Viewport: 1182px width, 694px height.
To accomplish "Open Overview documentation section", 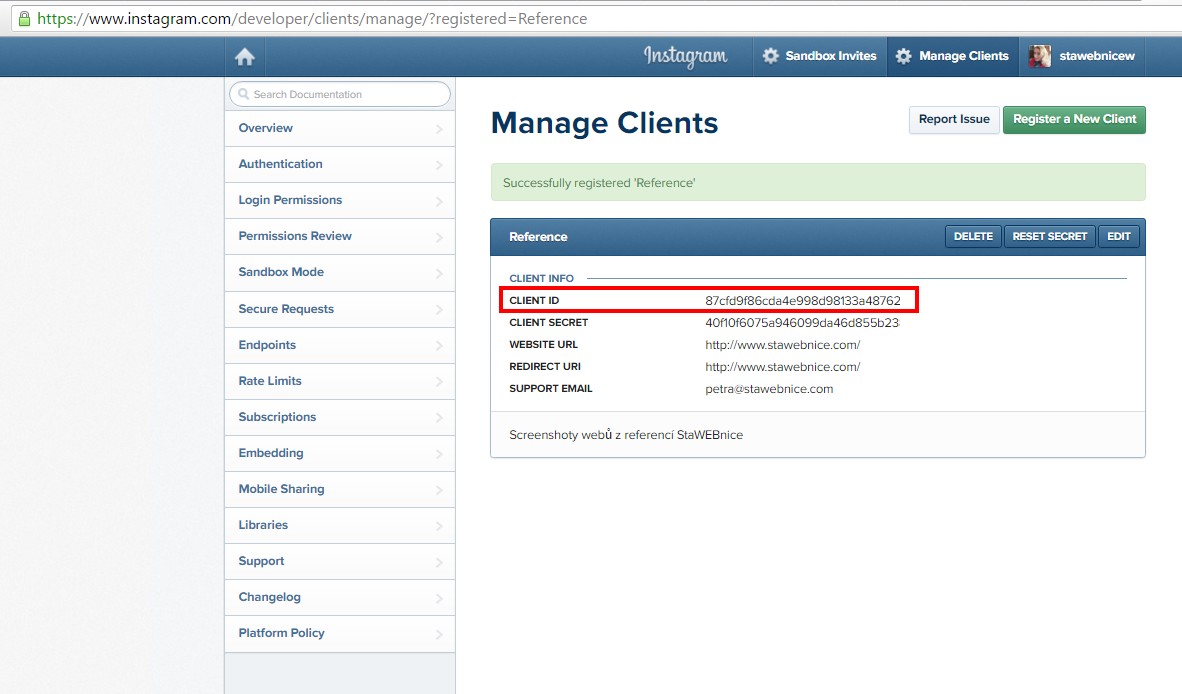I will (340, 128).
